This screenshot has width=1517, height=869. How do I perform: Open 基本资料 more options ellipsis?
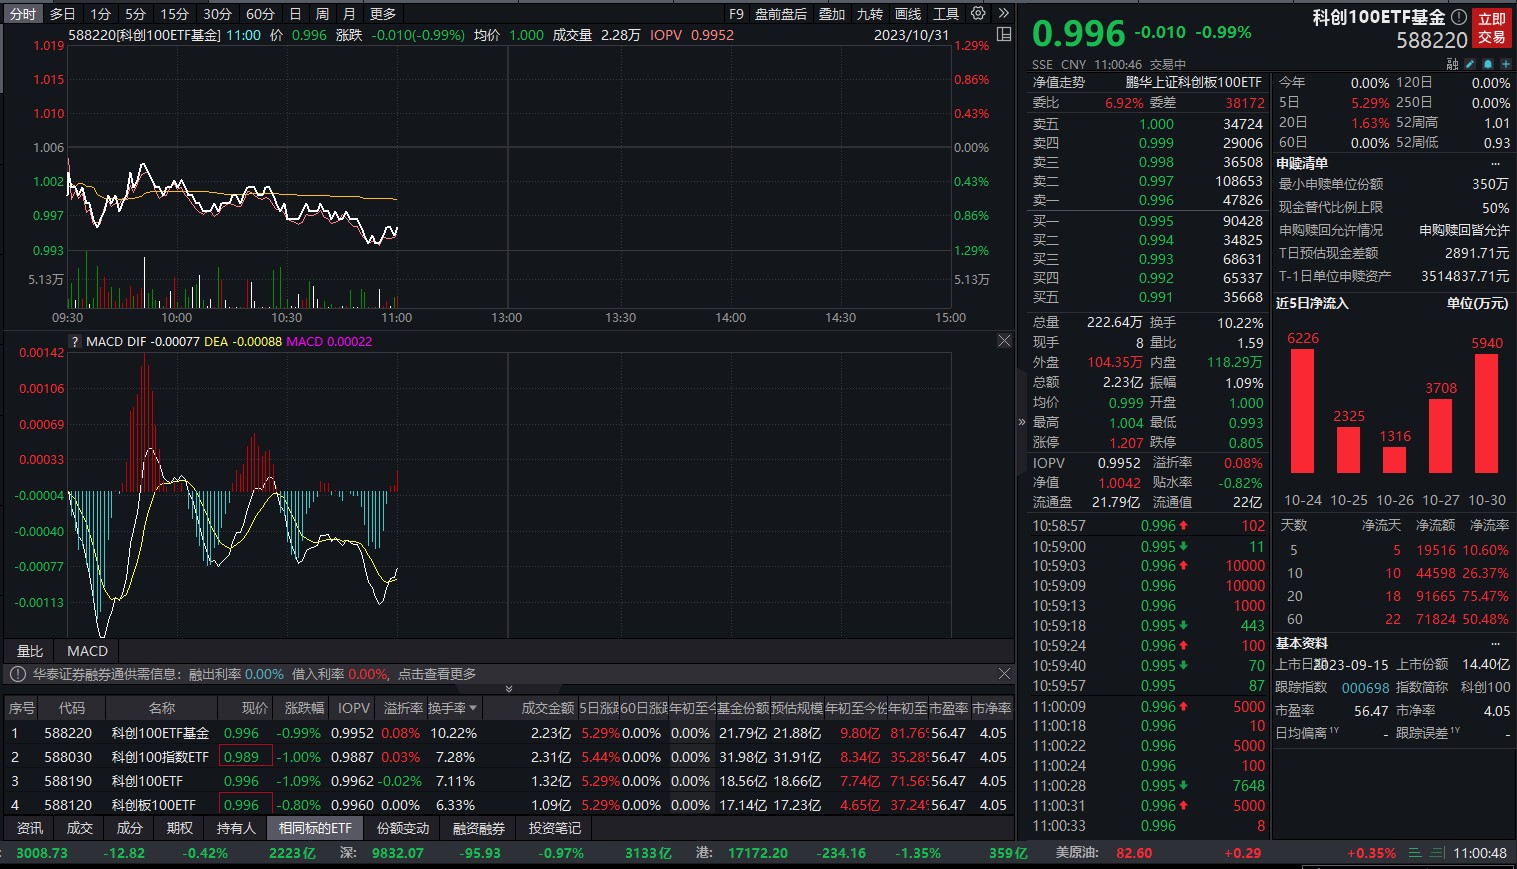click(x=1496, y=643)
